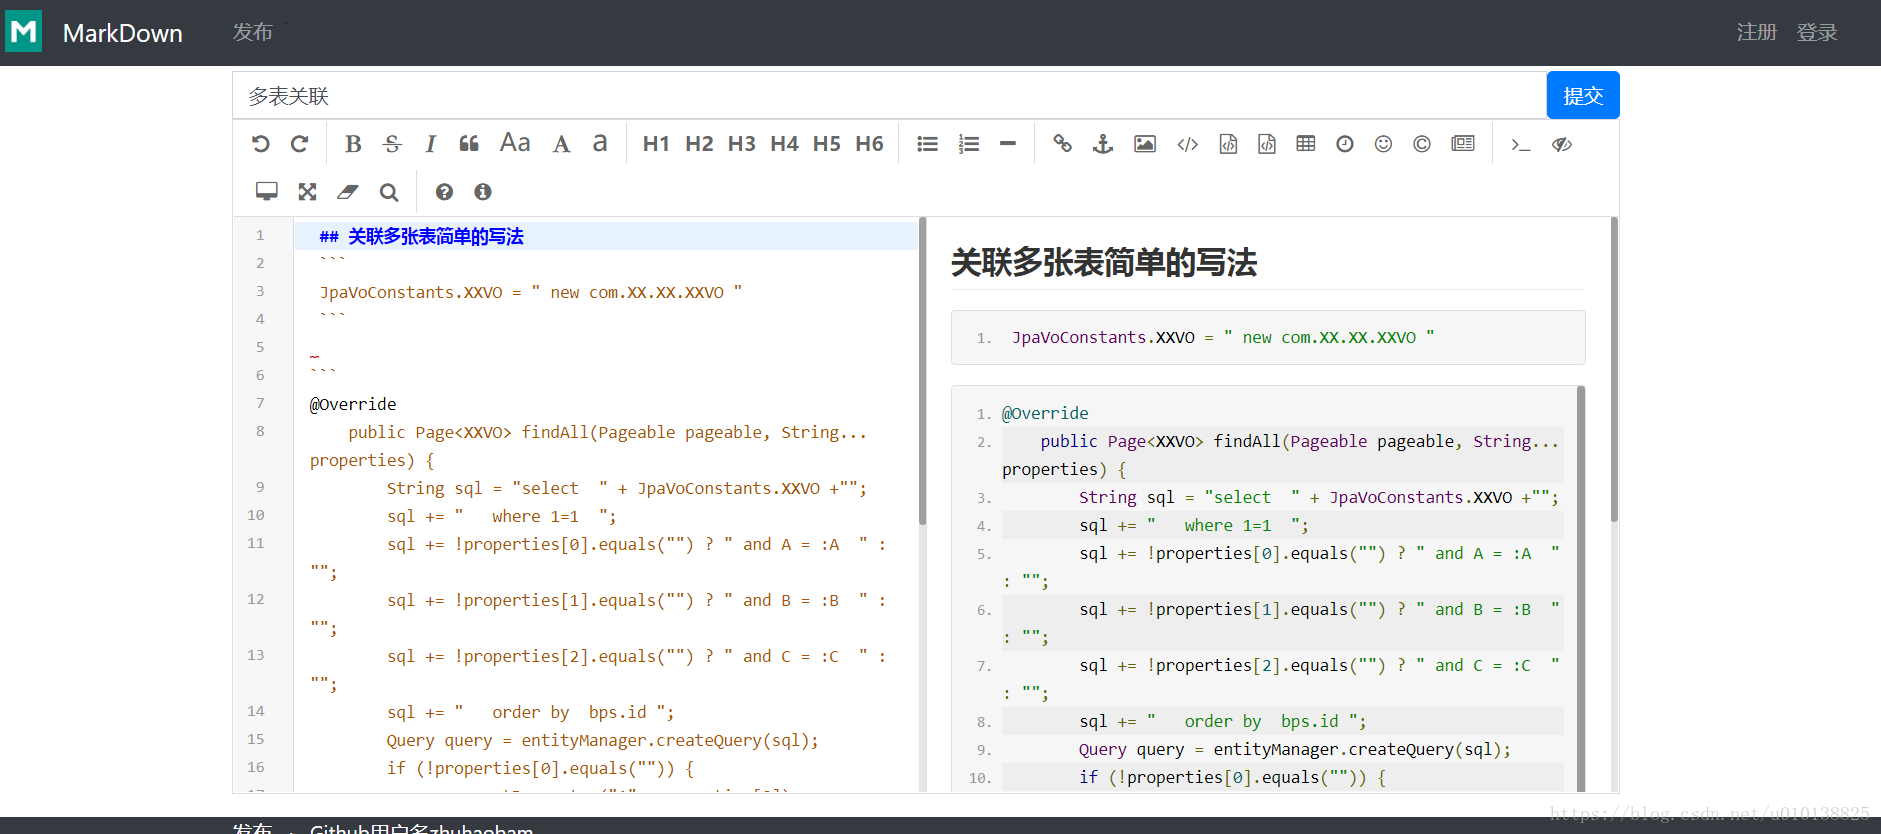This screenshot has width=1881, height=834.
Task: Convert selection to lowercase a
Action: (600, 143)
